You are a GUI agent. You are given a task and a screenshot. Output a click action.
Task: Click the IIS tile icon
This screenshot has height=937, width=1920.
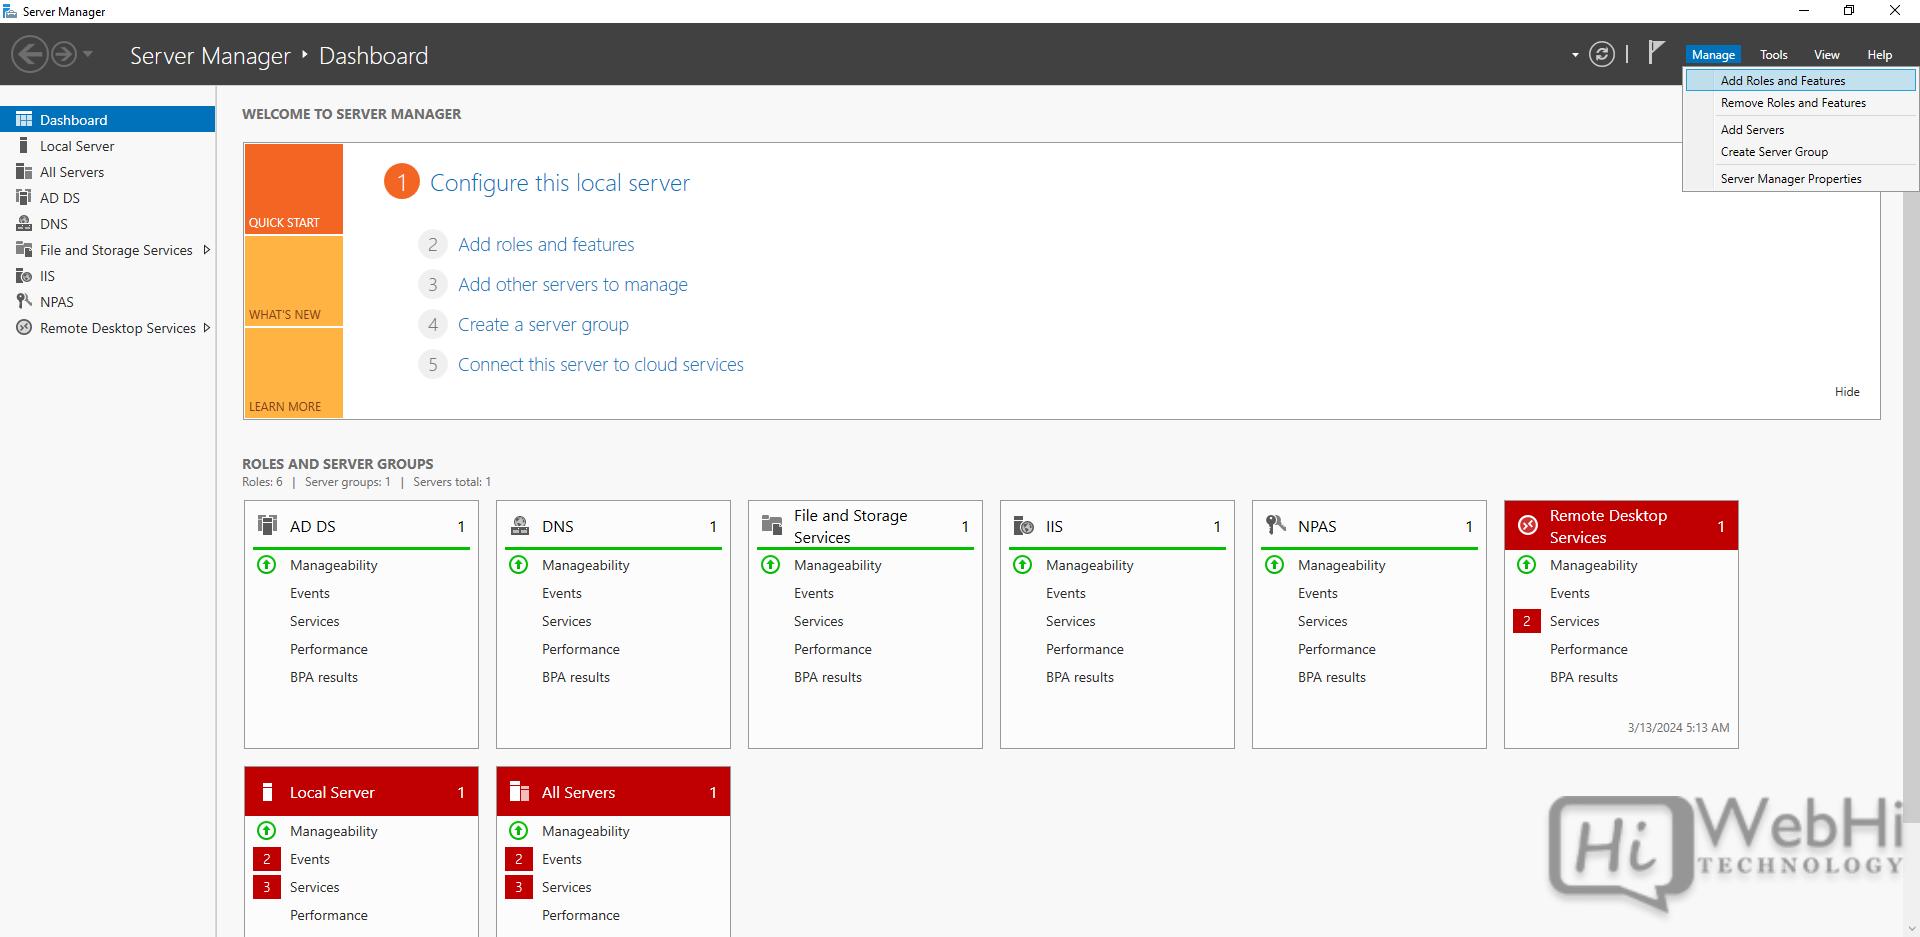pyautogui.click(x=1023, y=526)
